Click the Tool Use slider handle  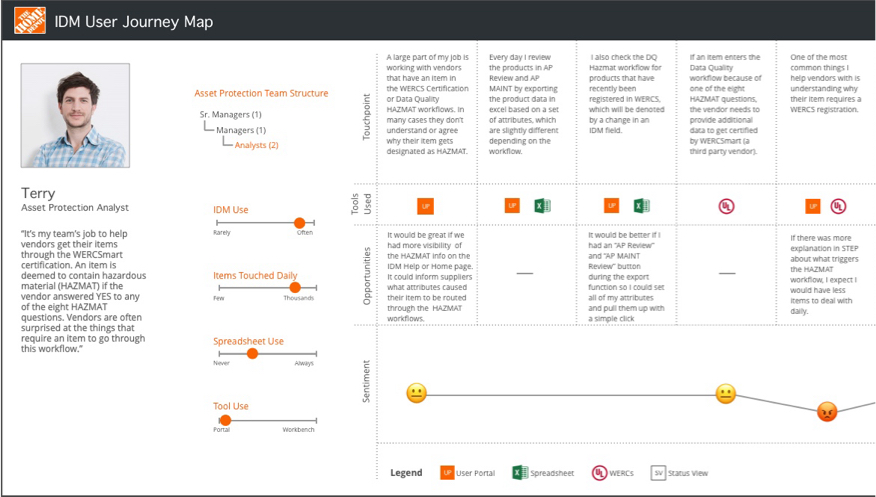[222, 420]
